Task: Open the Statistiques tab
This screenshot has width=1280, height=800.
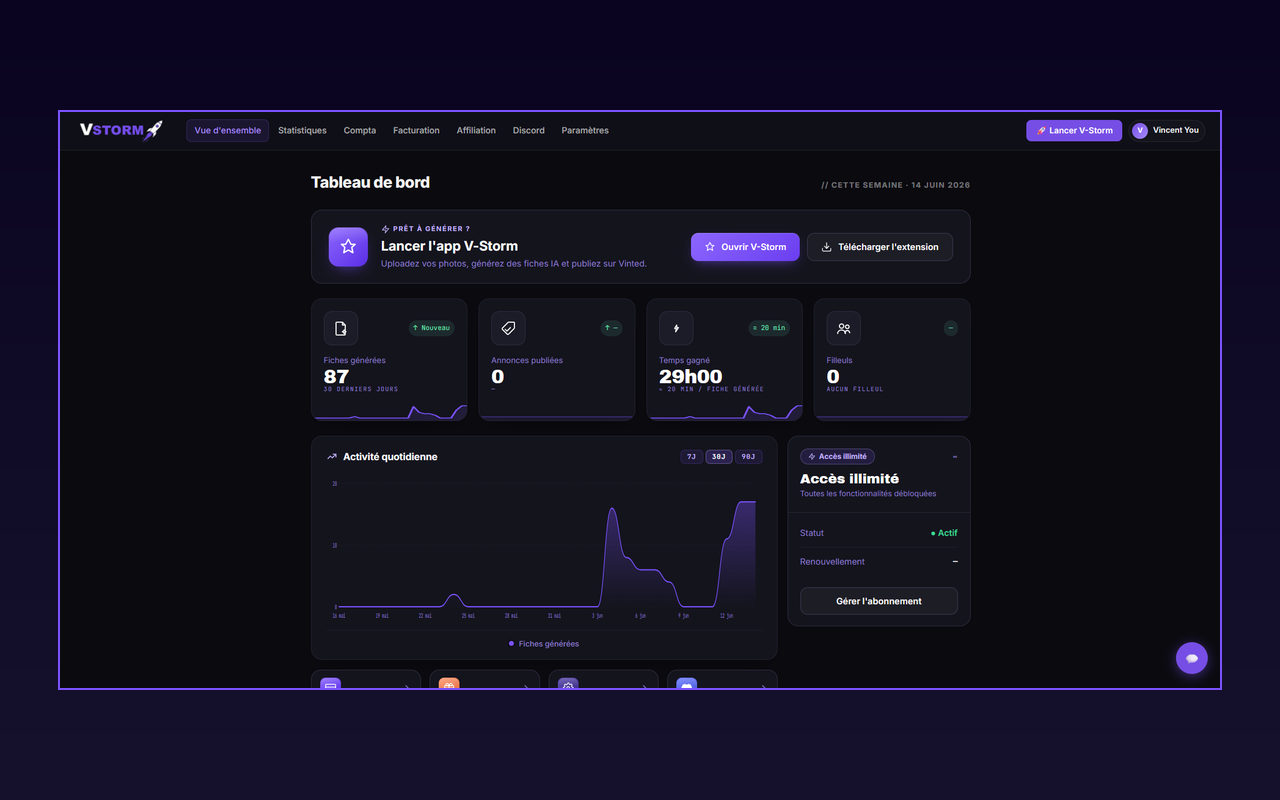Action: point(302,130)
